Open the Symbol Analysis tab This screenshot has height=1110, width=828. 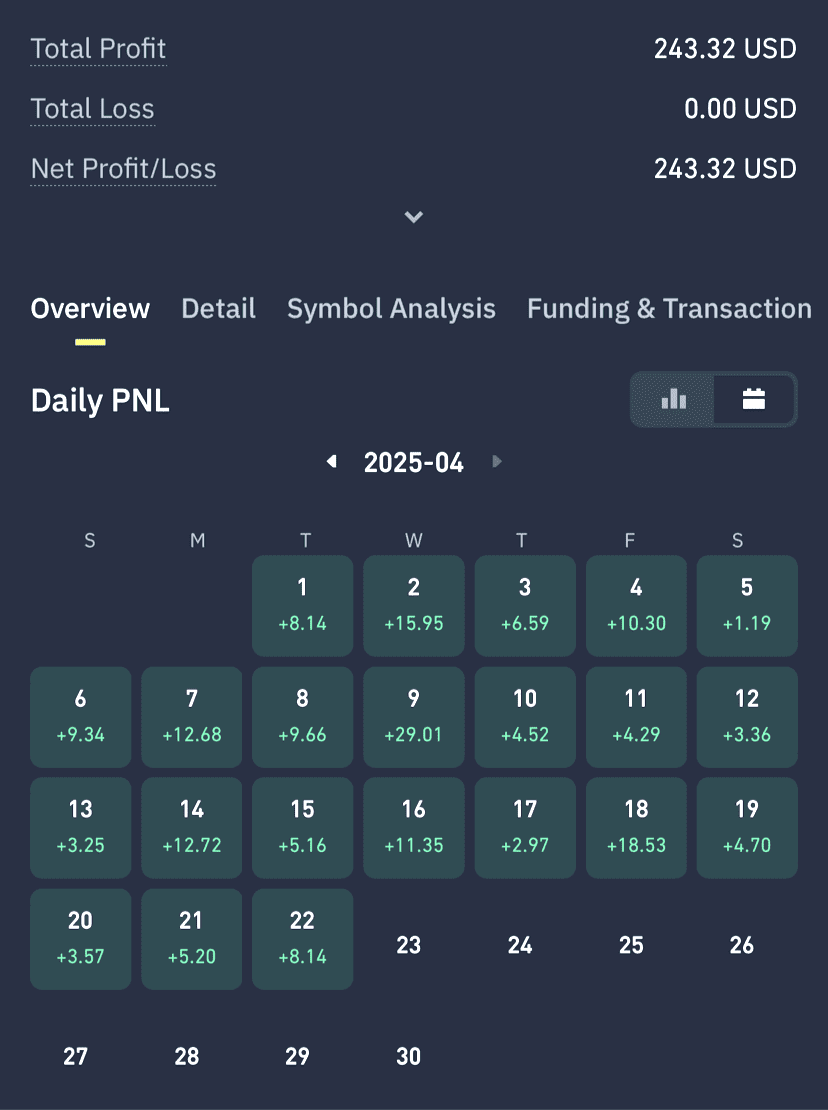pyautogui.click(x=391, y=309)
